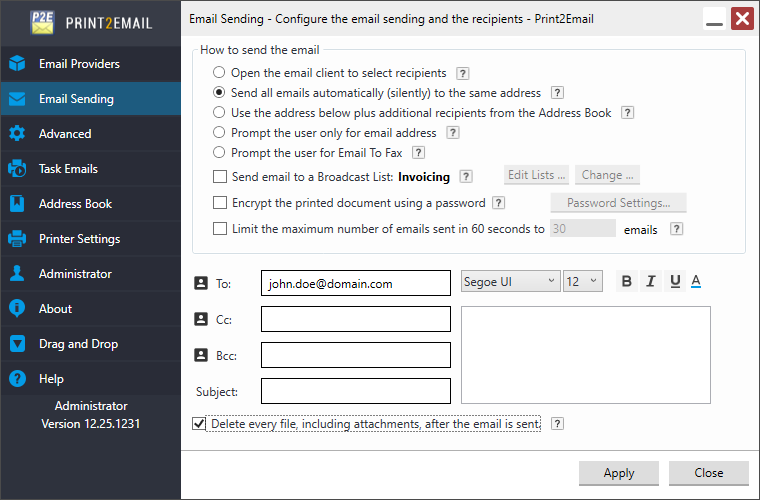This screenshot has width=760, height=500.
Task: Open the font color picker
Action: point(696,281)
